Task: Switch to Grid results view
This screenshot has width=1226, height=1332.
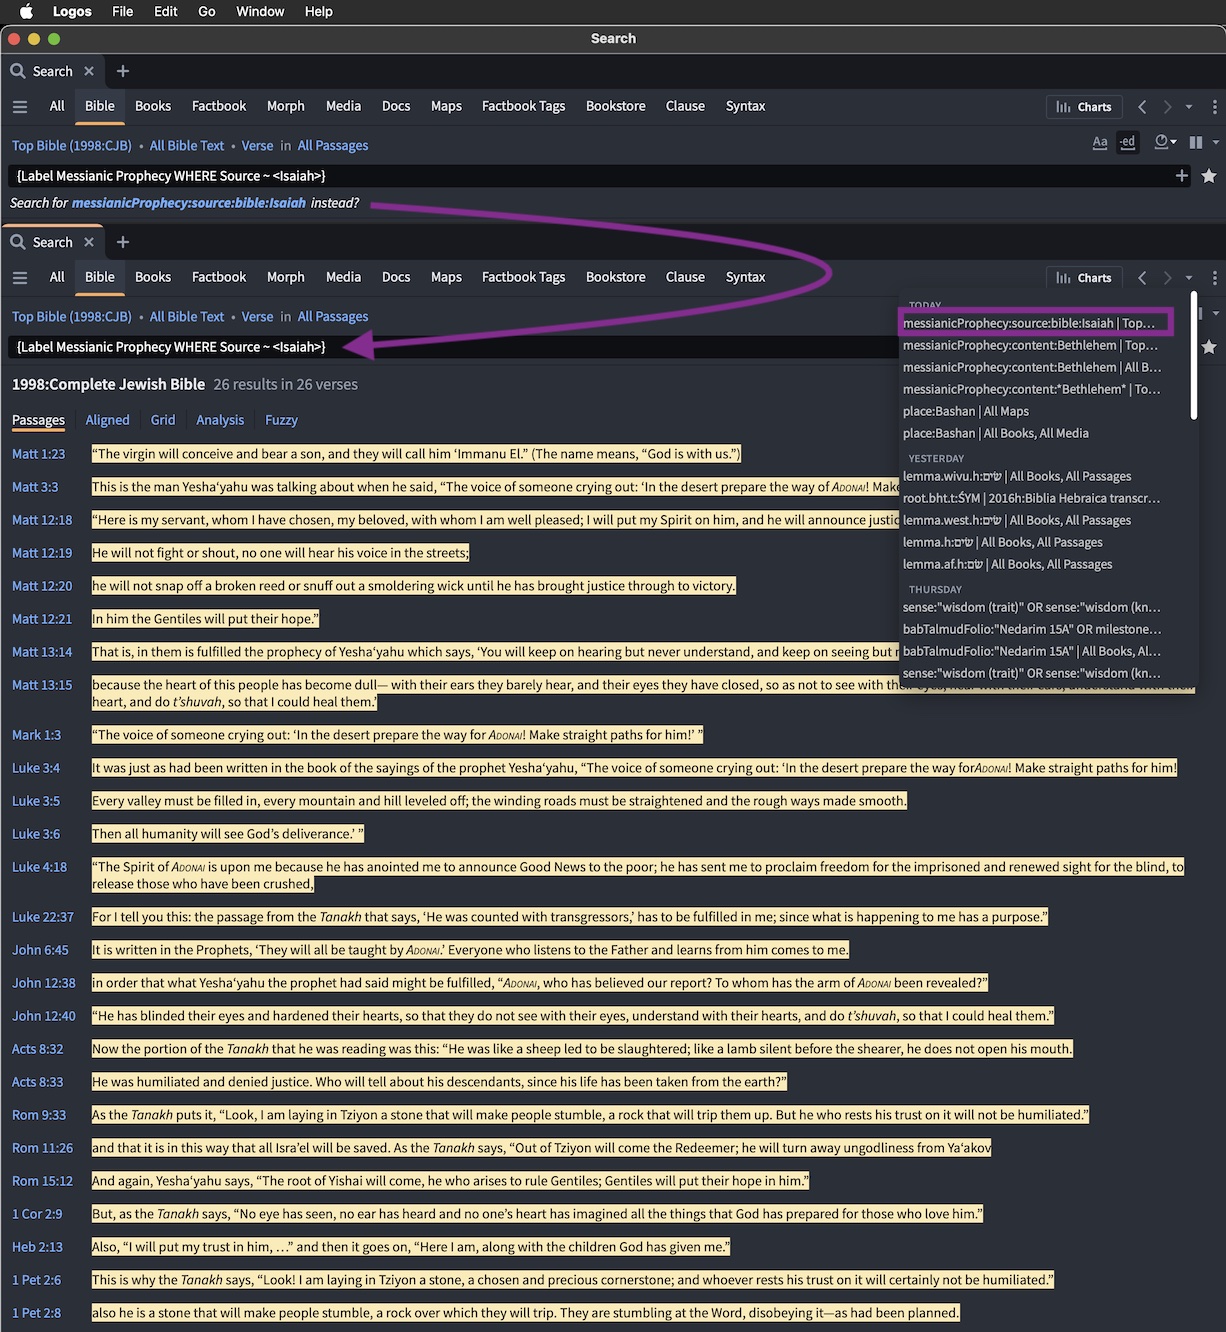Action: (163, 420)
